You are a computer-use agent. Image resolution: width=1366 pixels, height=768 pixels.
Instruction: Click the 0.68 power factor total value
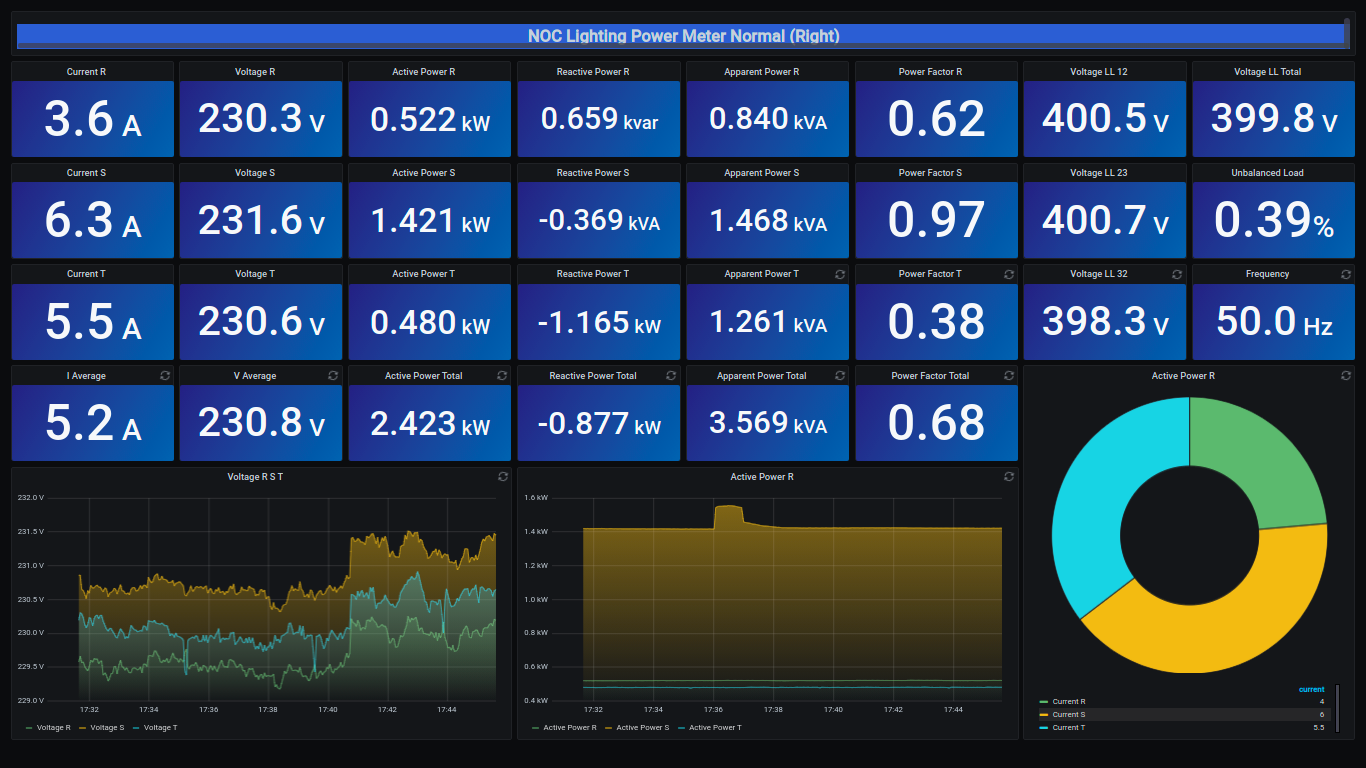point(936,423)
